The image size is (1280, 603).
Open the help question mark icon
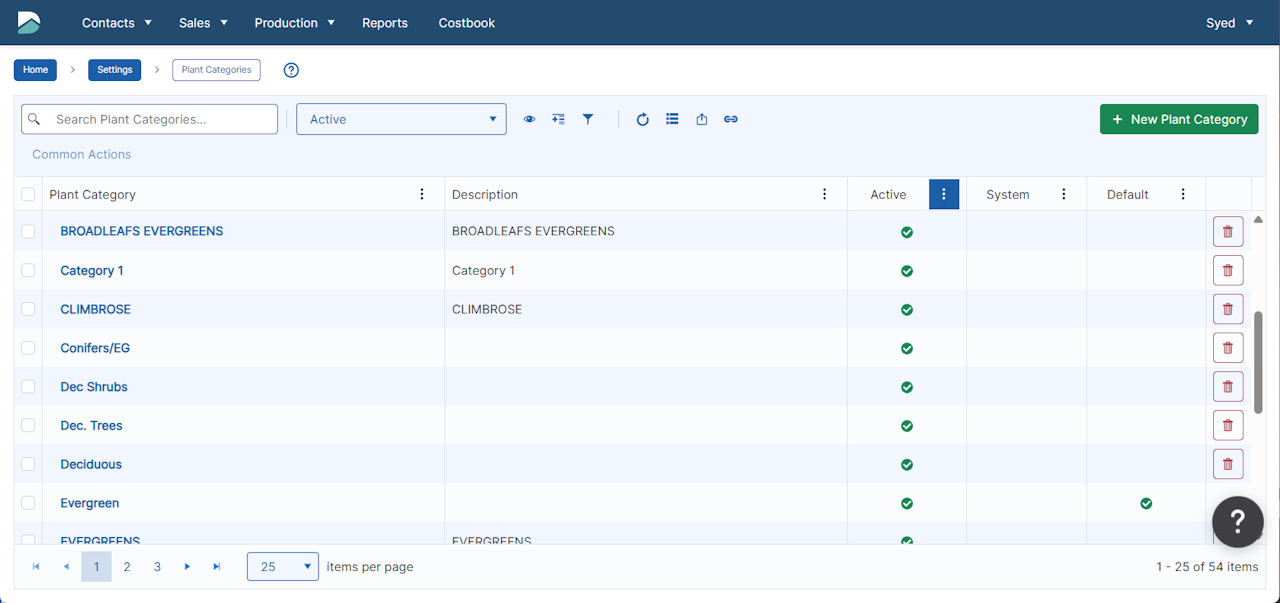(291, 70)
